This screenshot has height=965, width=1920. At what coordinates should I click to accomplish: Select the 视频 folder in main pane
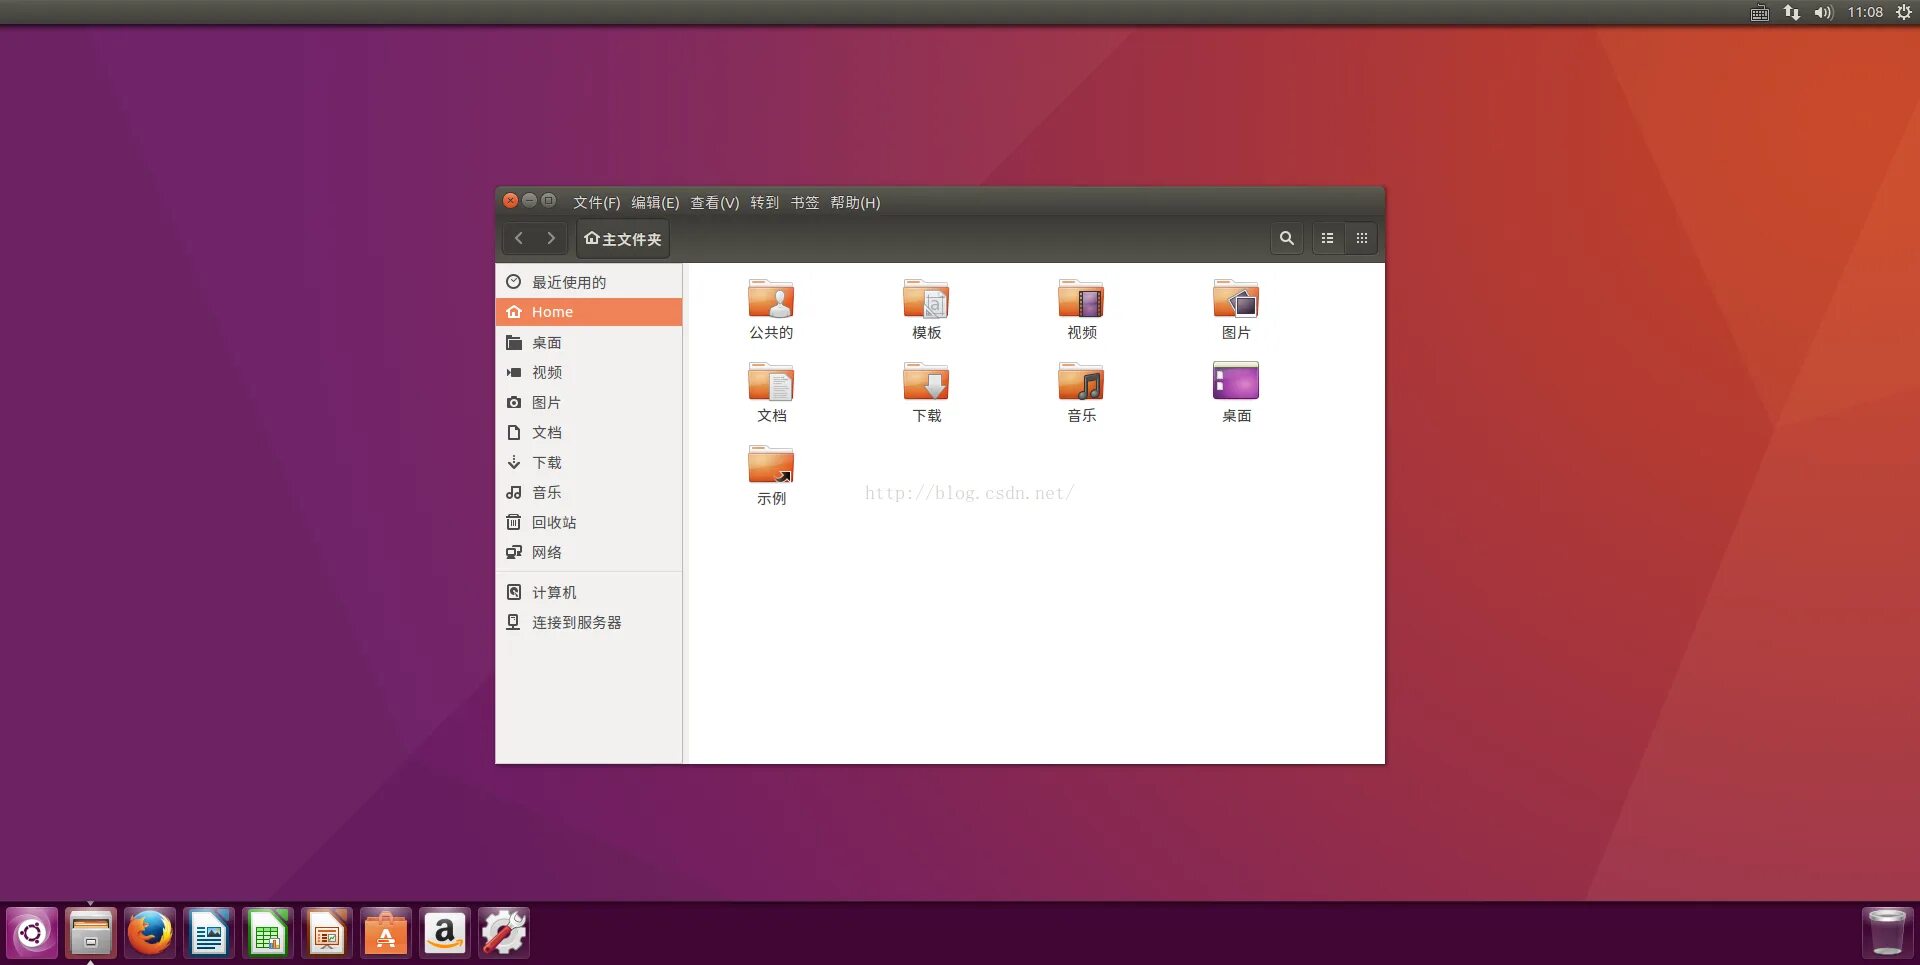[x=1081, y=299]
